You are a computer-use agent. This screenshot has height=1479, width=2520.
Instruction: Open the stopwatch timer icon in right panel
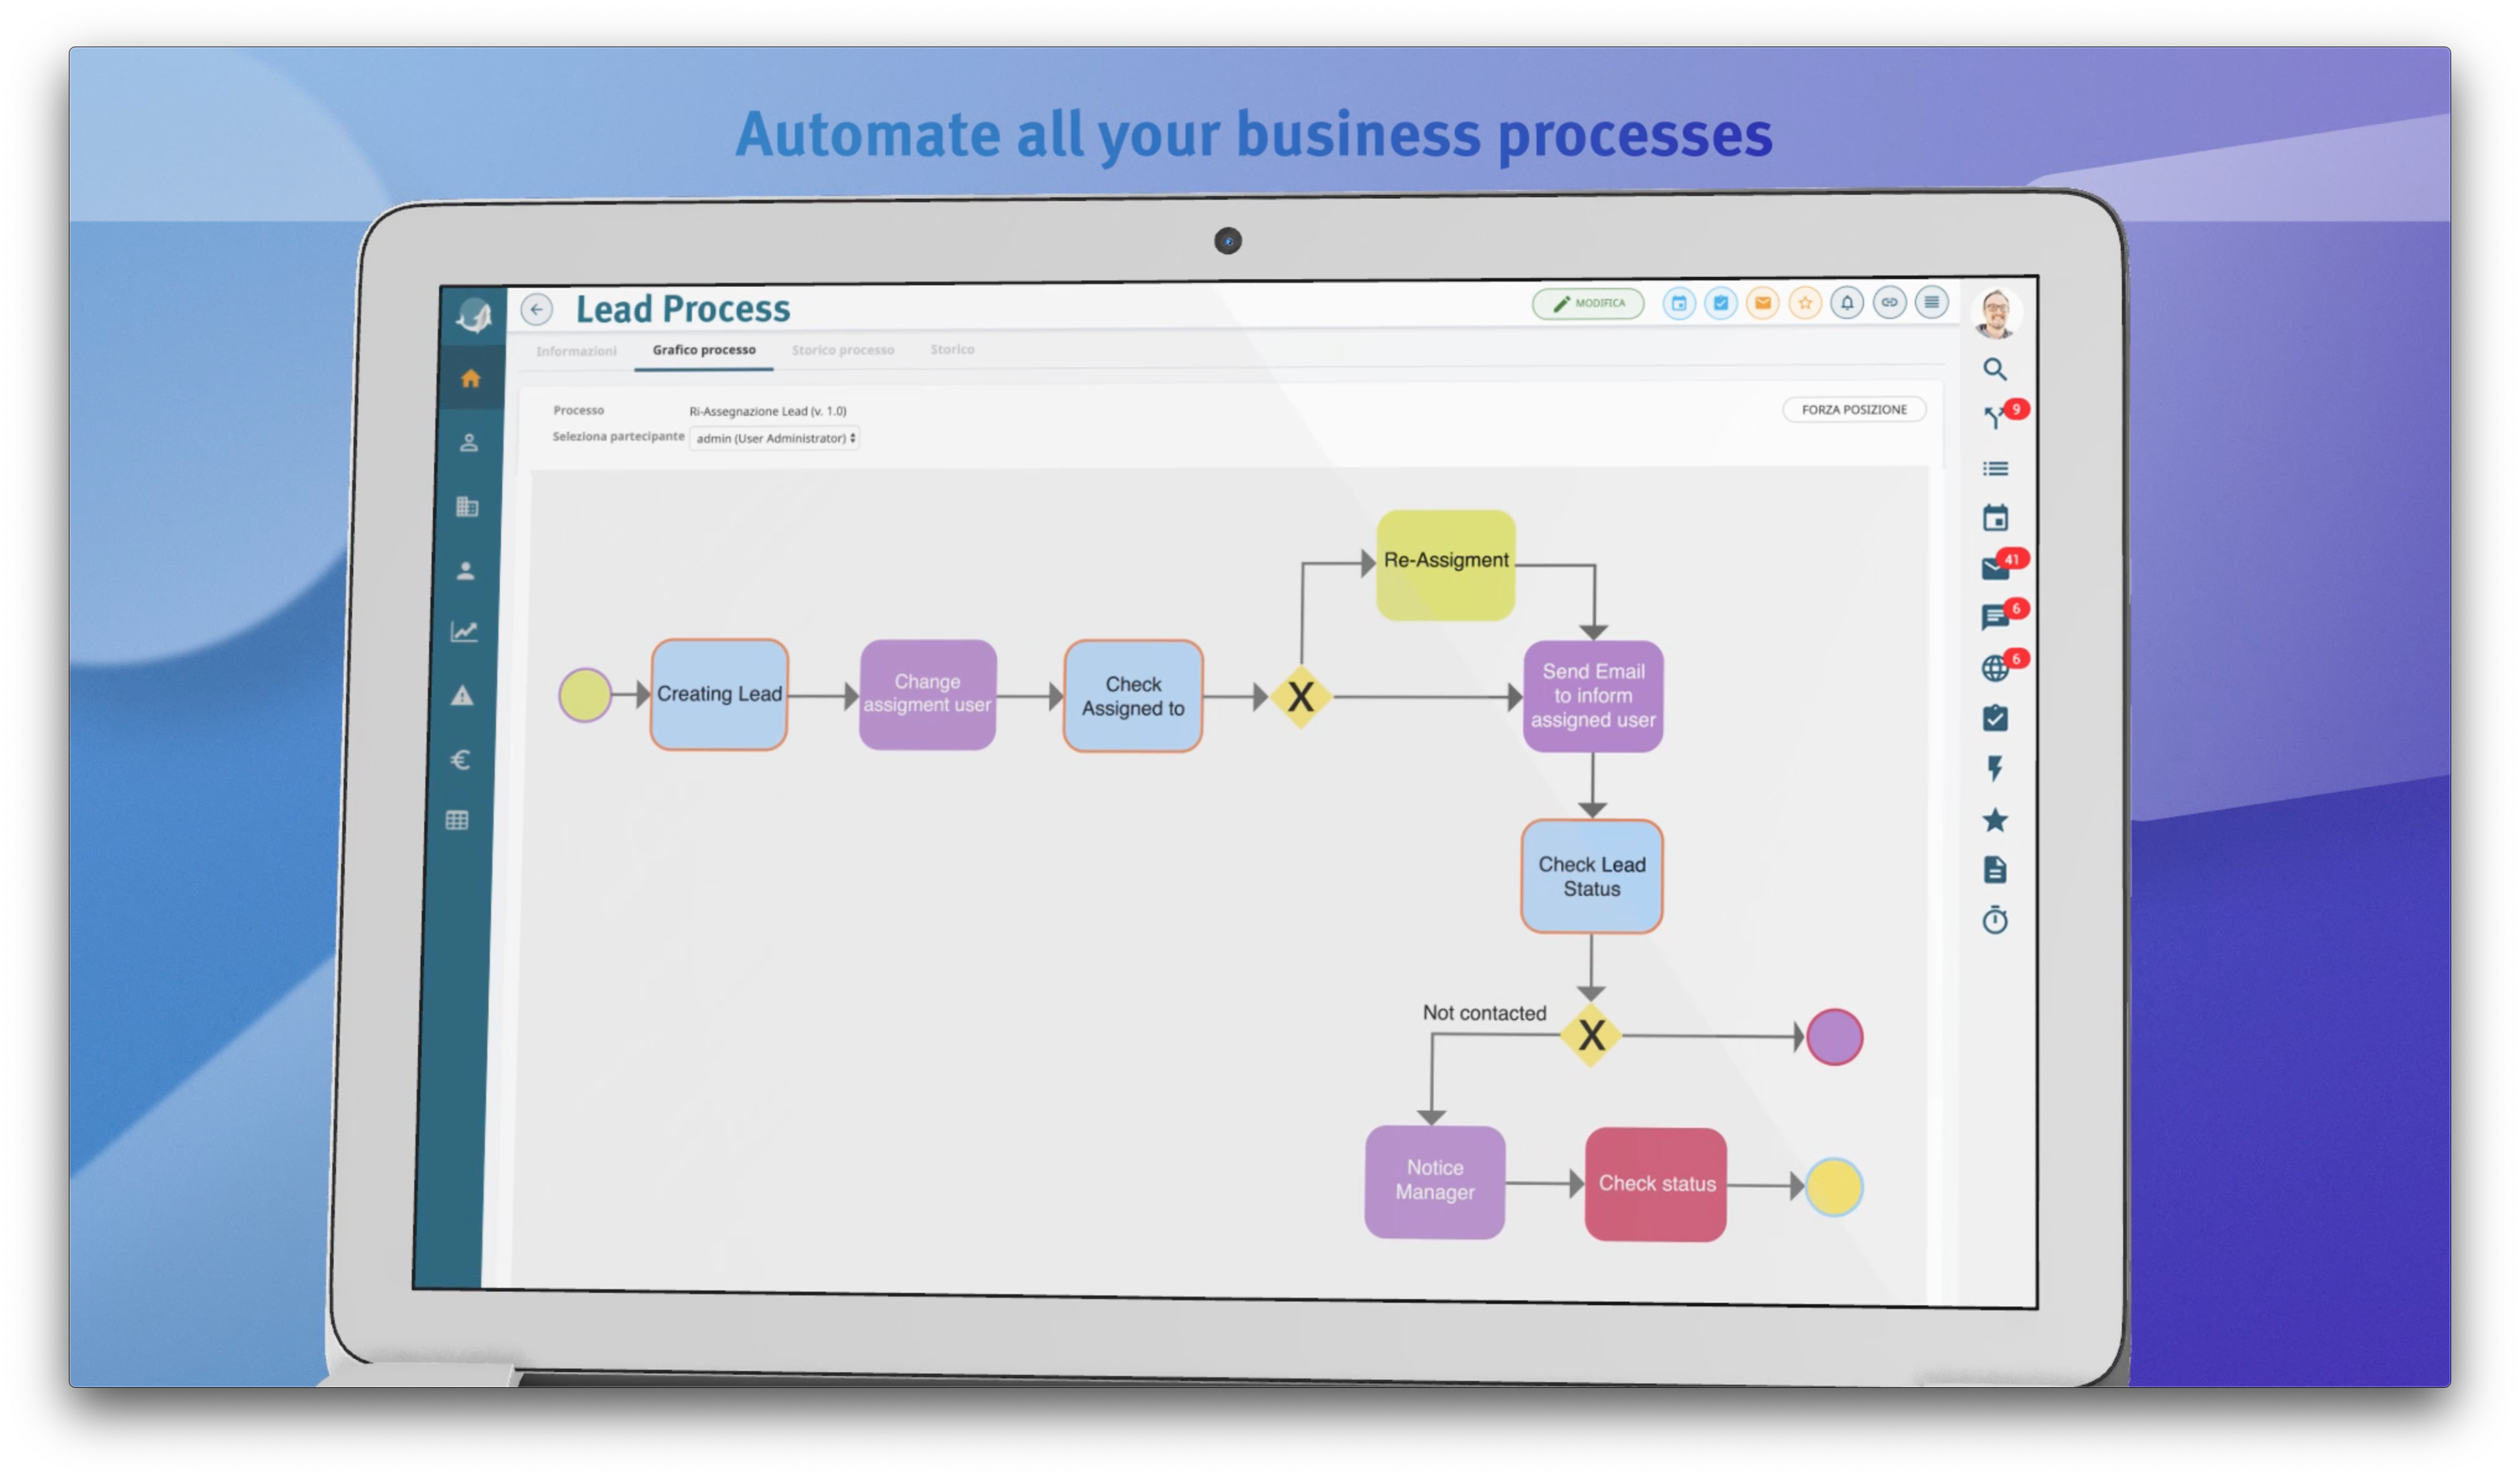click(x=1995, y=920)
